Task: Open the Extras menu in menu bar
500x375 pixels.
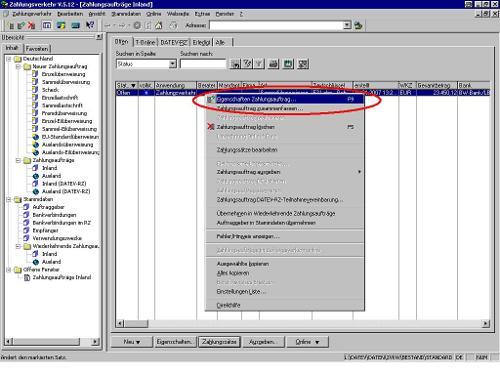Action: click(202, 14)
